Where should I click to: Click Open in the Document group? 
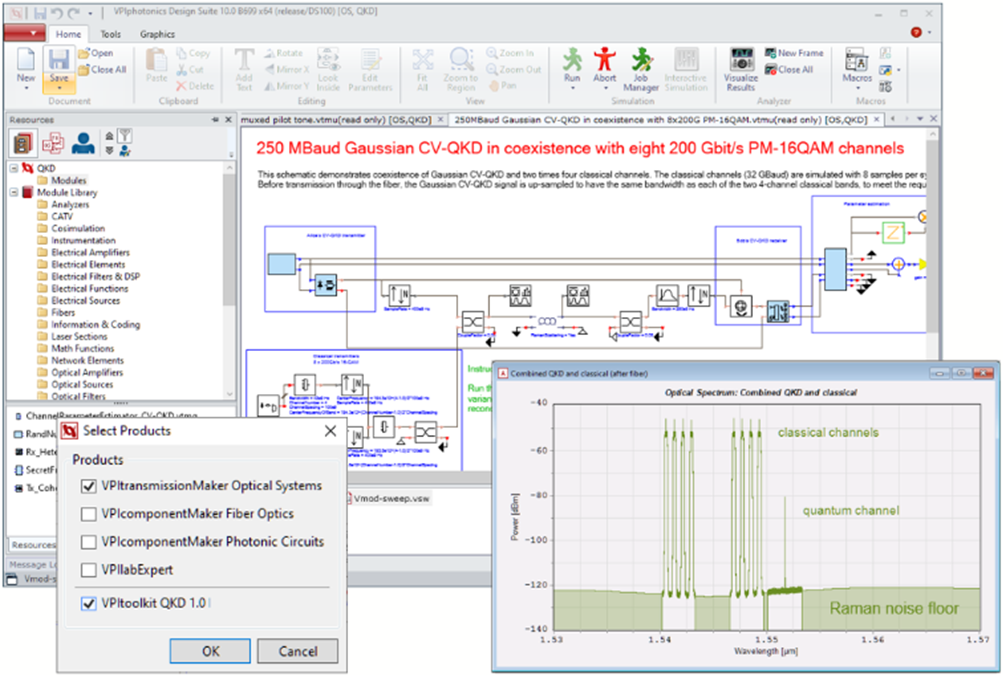95,53
